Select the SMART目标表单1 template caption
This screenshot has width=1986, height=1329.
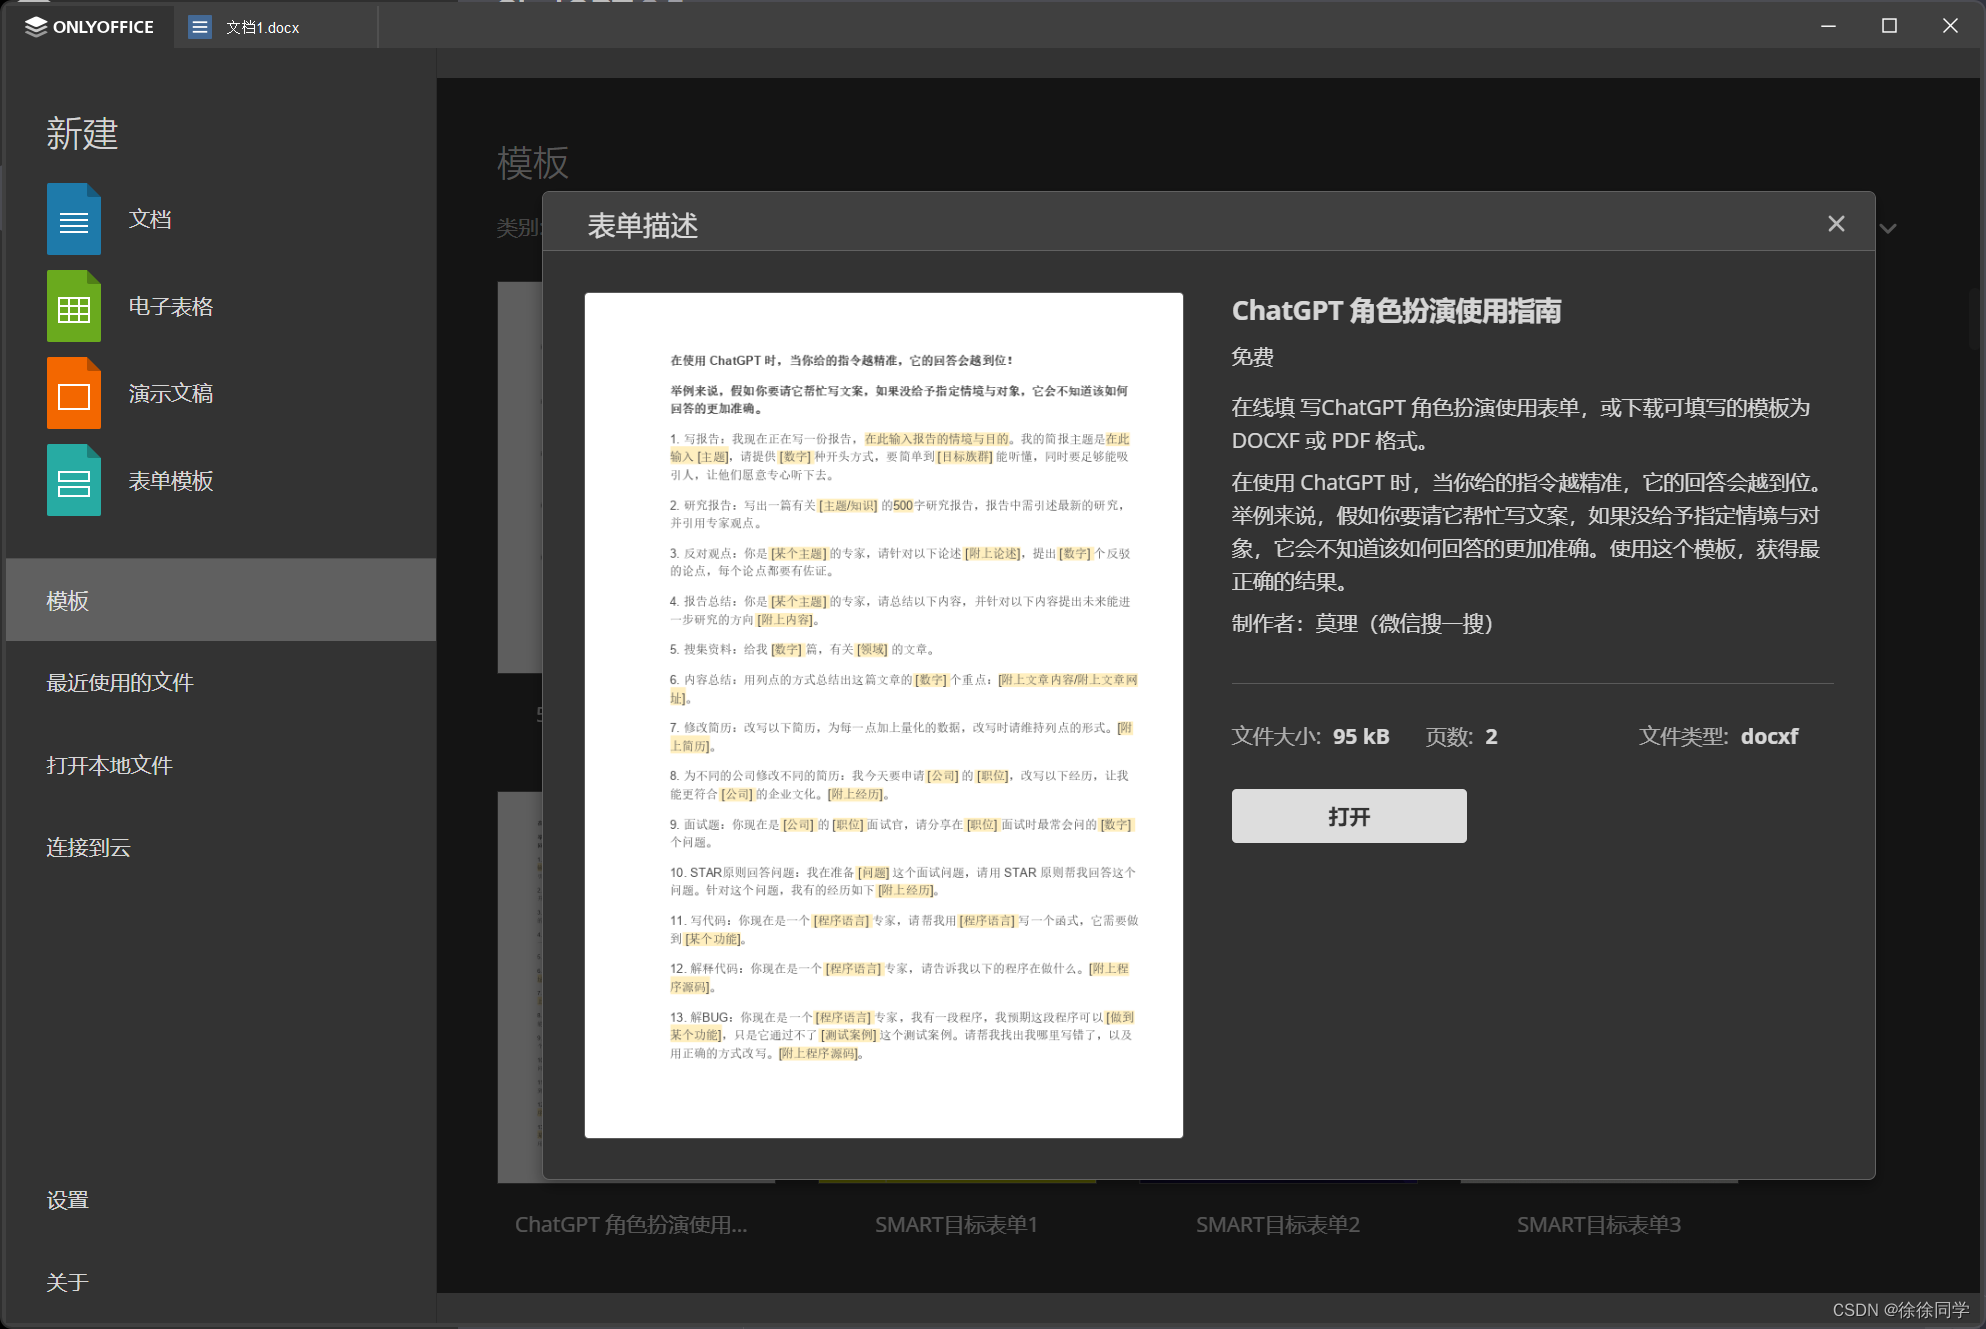pos(956,1224)
